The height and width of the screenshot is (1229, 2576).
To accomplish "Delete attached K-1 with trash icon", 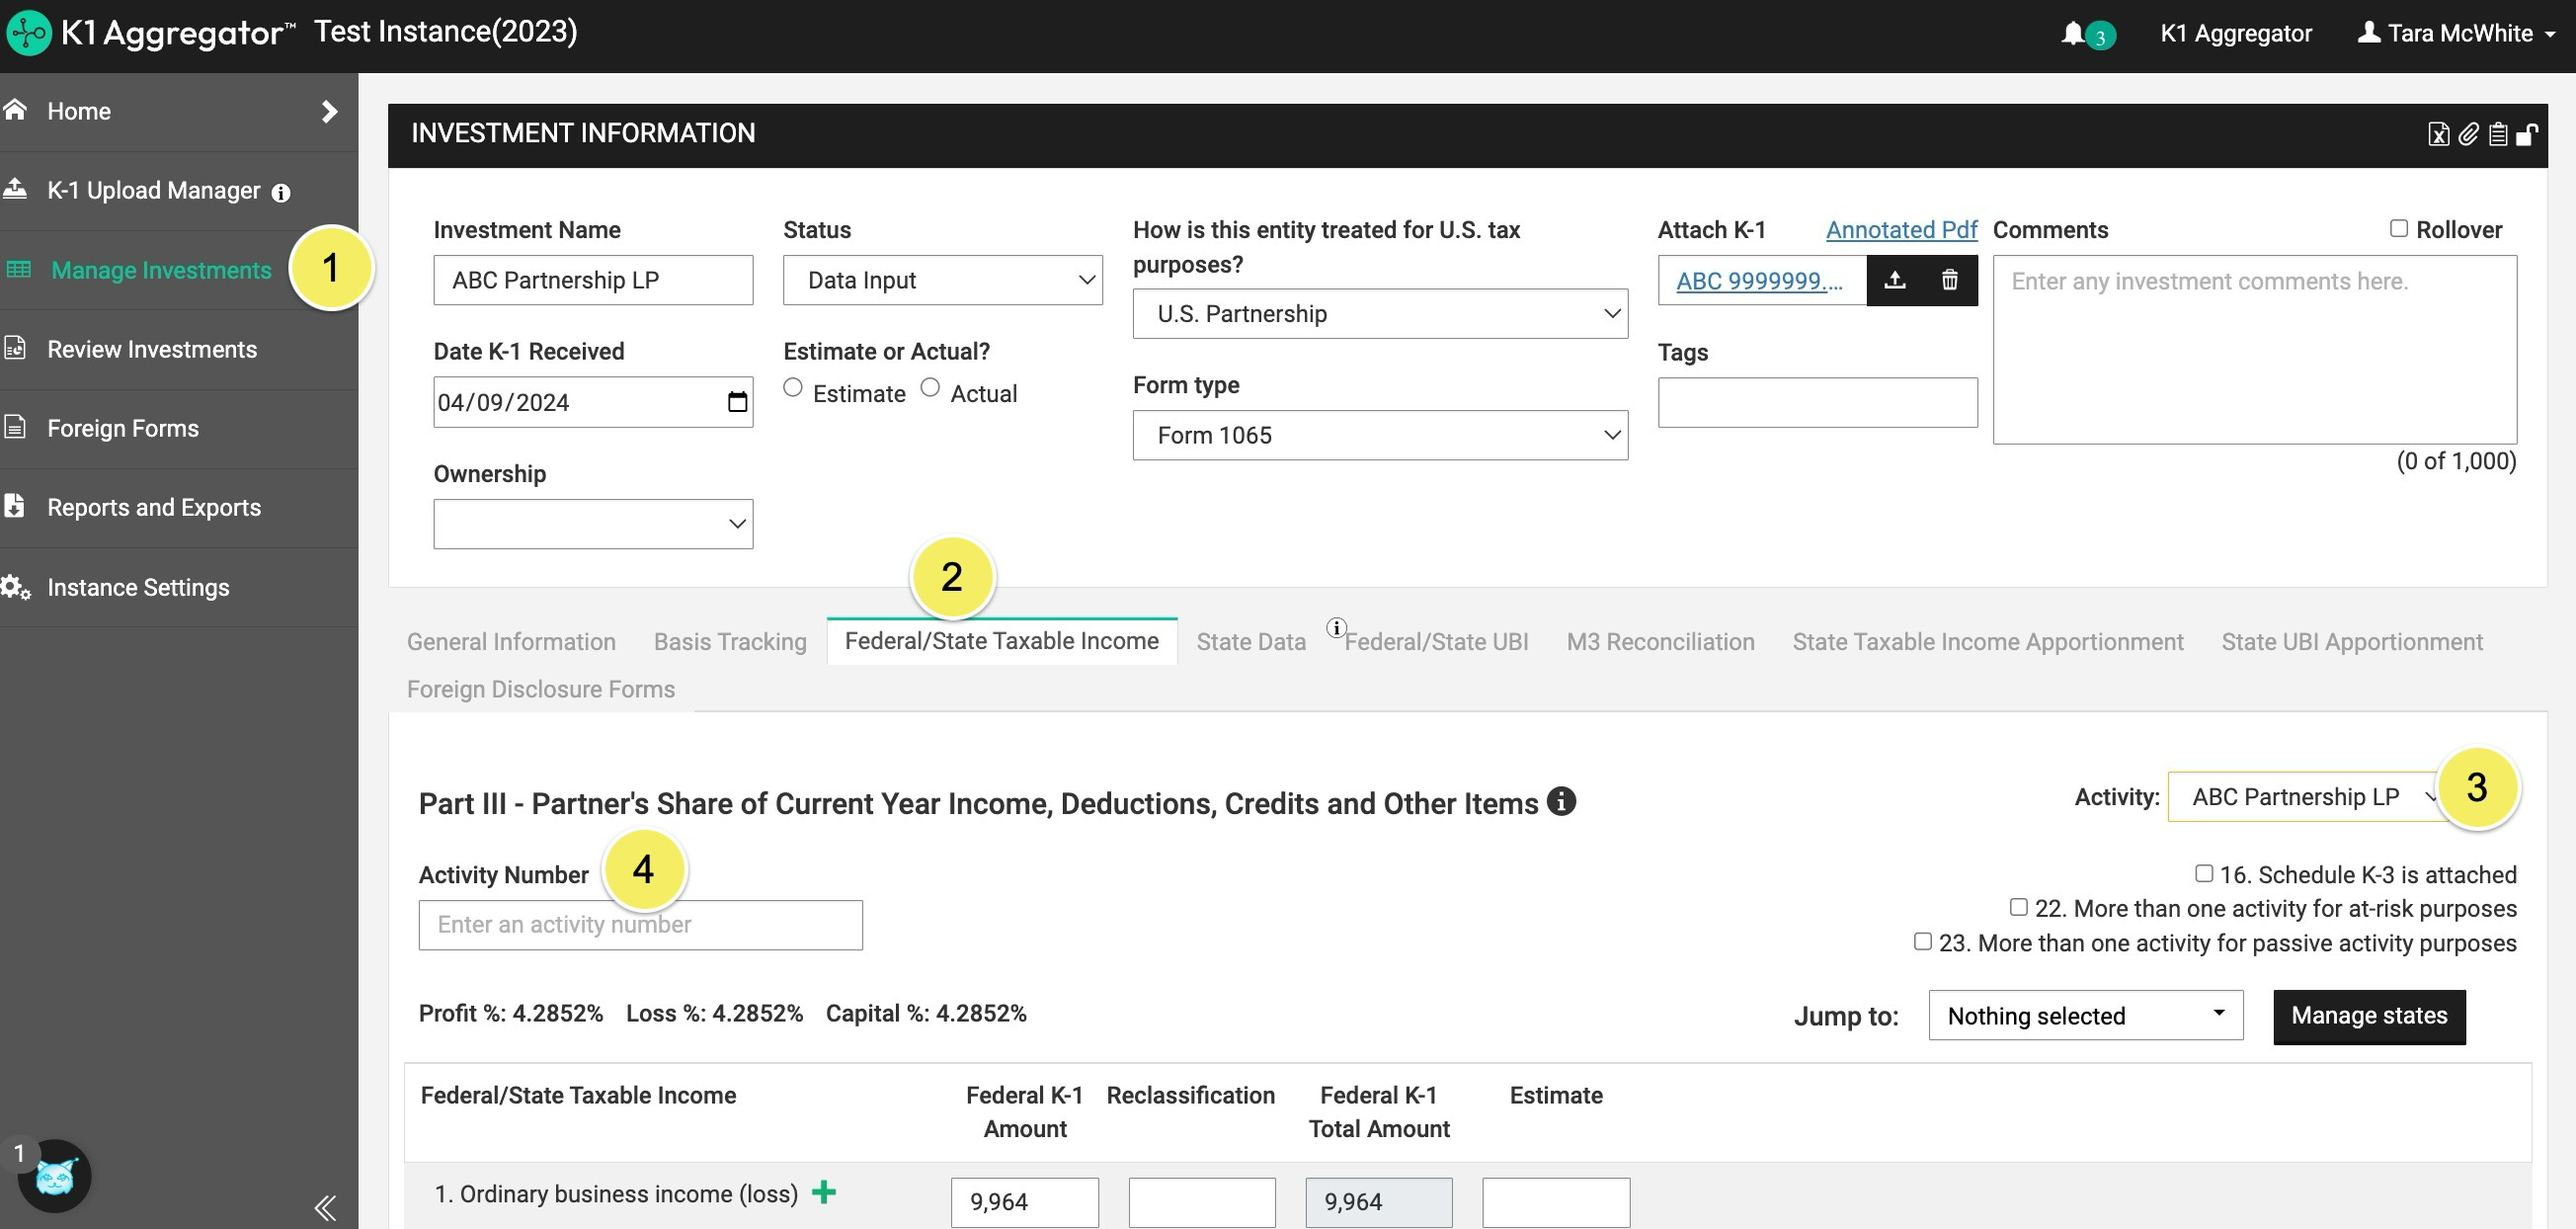I will point(1949,281).
